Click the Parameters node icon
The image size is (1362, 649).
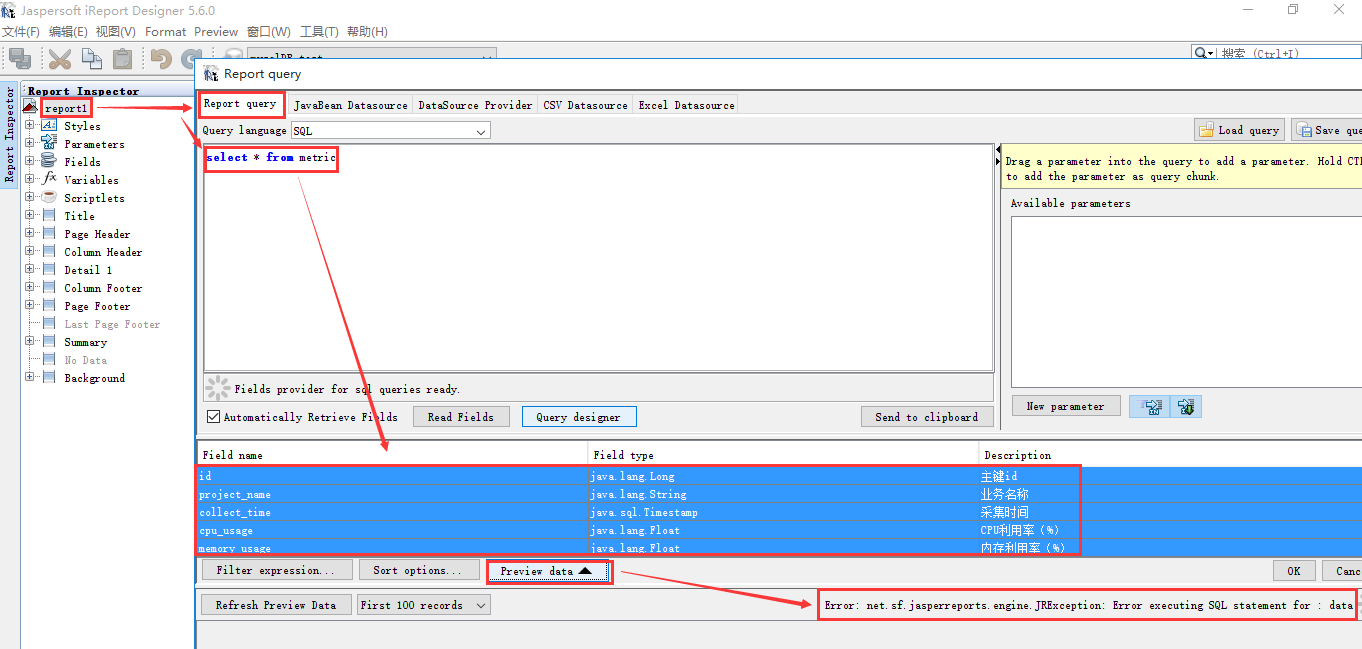(x=49, y=144)
